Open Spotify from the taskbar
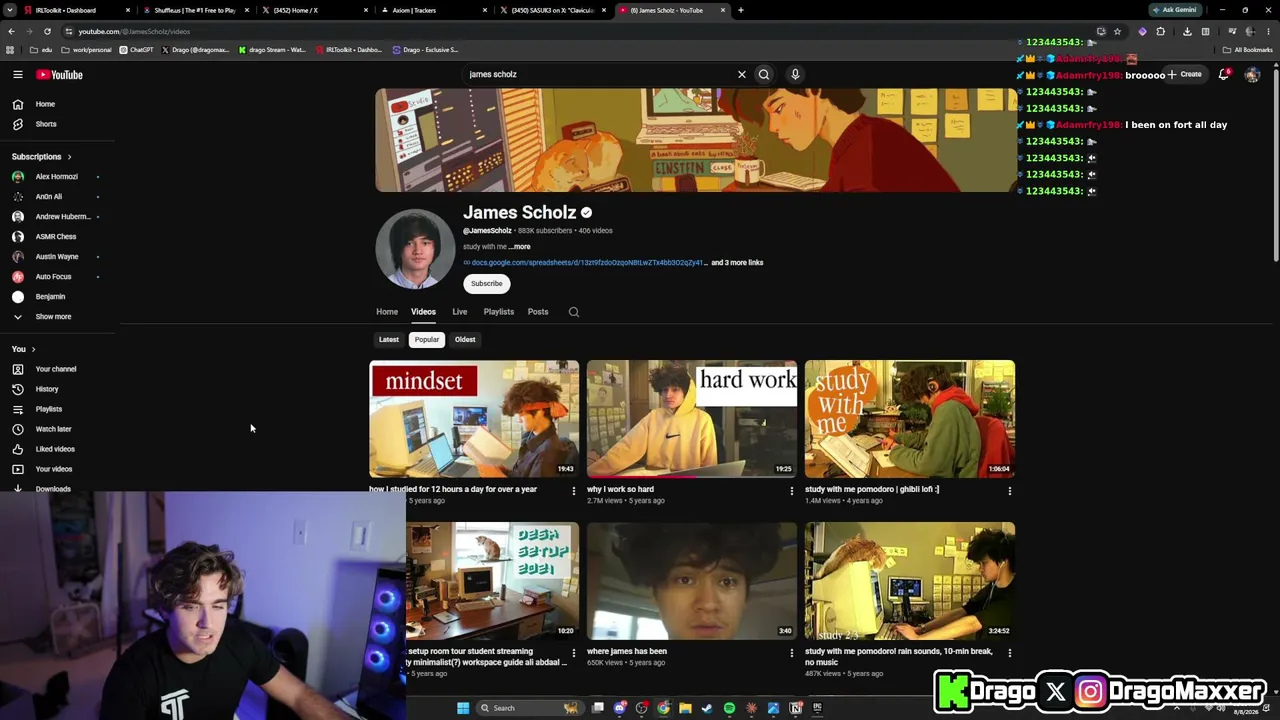This screenshot has width=1280, height=720. [729, 708]
